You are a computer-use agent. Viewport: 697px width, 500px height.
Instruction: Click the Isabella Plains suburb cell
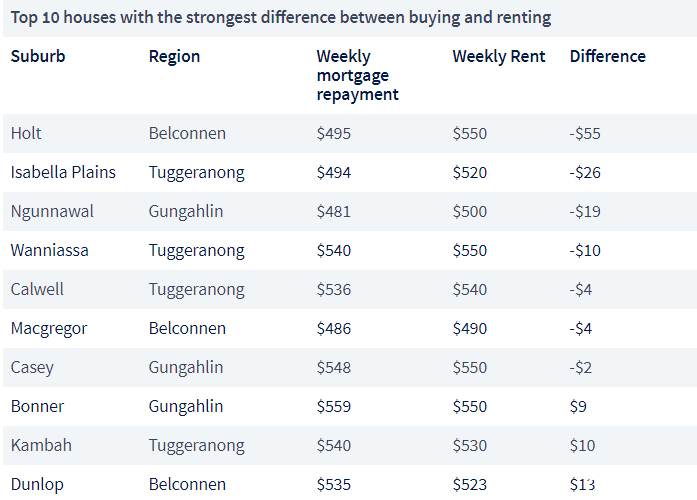click(63, 172)
